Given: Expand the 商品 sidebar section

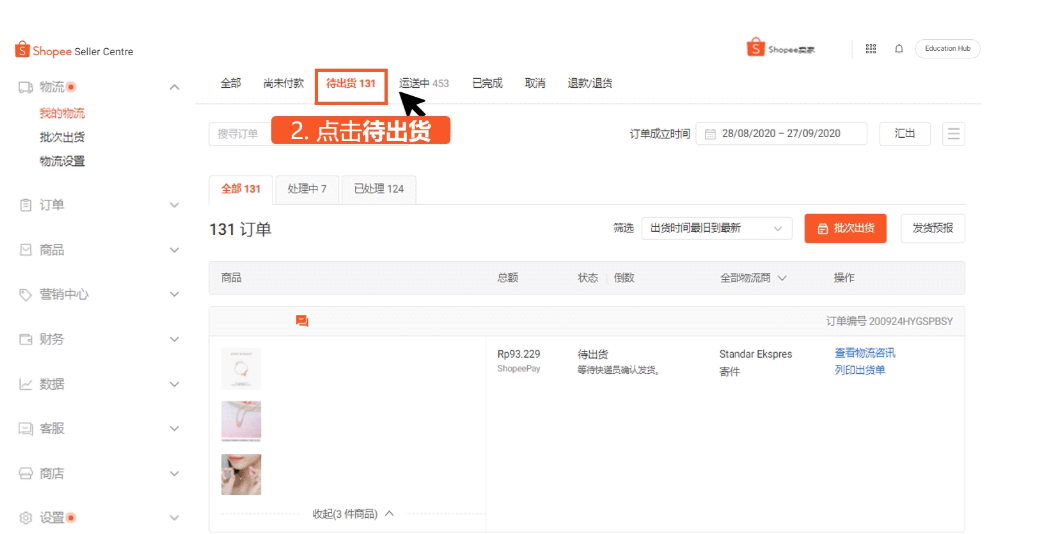Looking at the screenshot, I should pos(175,250).
